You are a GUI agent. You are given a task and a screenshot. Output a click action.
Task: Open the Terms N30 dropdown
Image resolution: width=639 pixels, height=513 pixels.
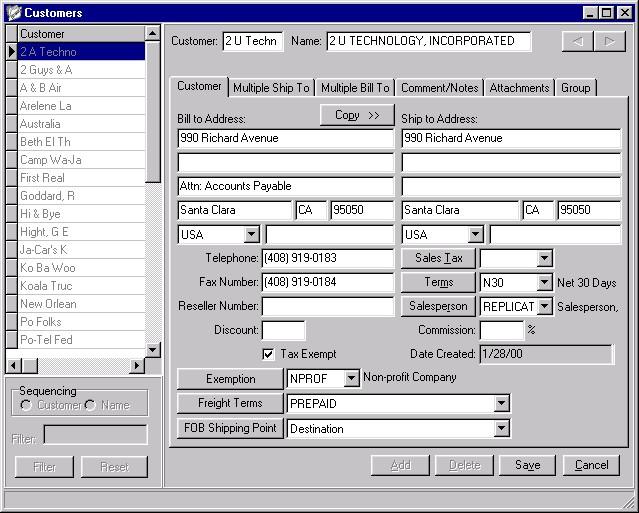coord(544,283)
